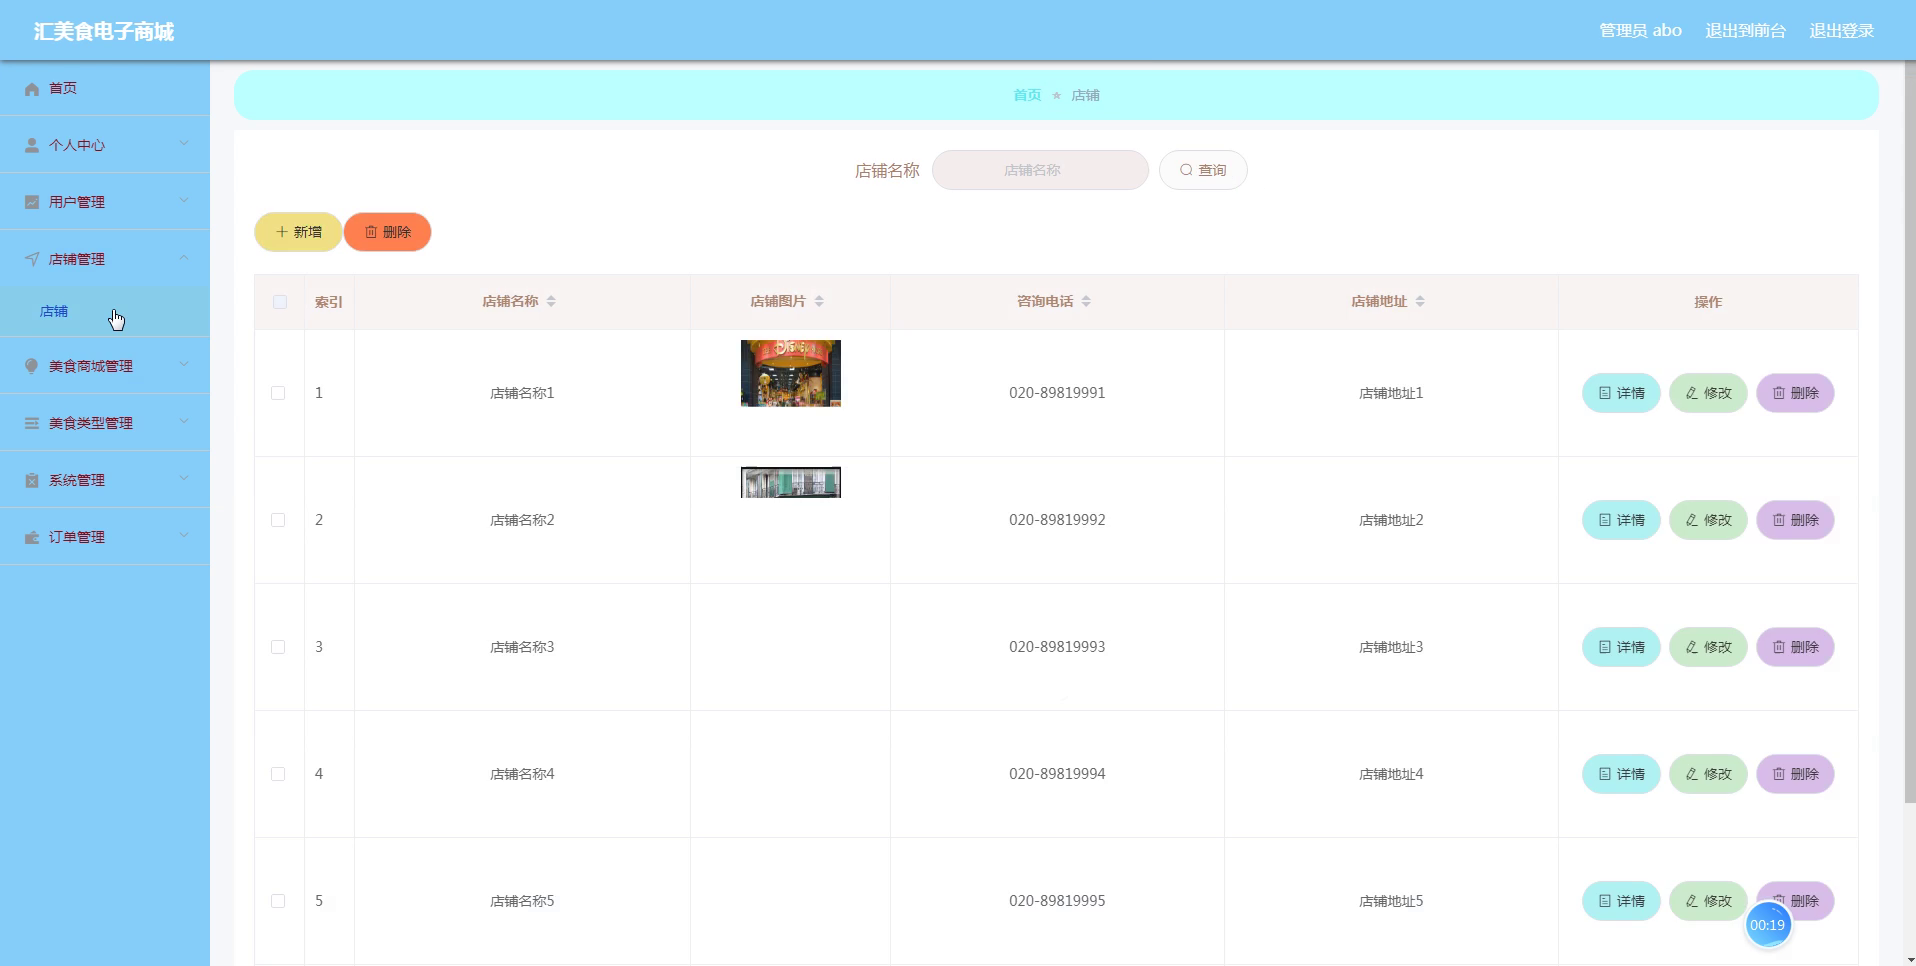Viewport: 1916px width, 966px height.
Task: Click the sort arrows on 咨询电话 column
Action: 1086,301
